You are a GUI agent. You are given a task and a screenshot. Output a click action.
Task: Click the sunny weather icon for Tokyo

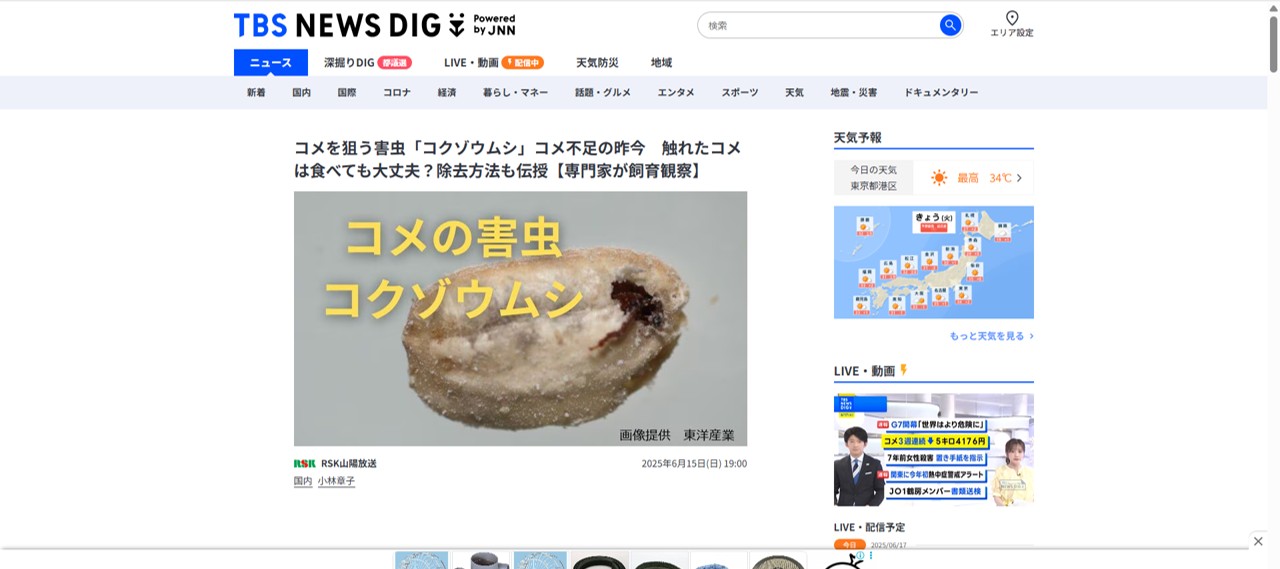click(939, 178)
